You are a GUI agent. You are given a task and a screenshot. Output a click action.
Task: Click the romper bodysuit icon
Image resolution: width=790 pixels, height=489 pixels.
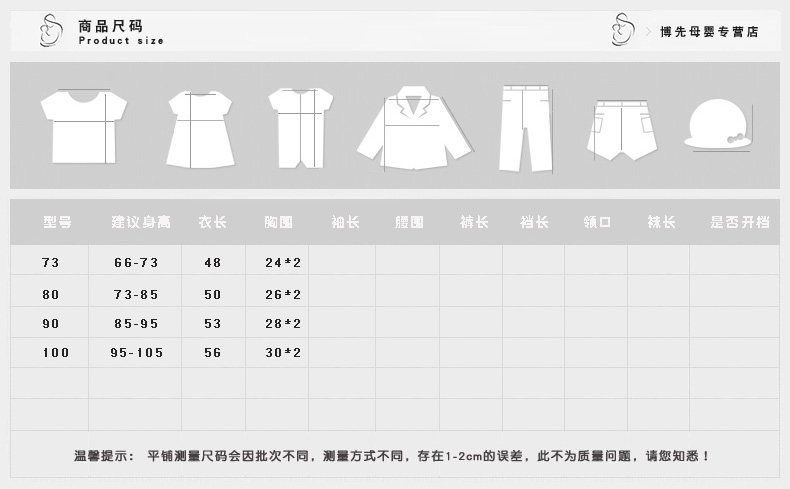pyautogui.click(x=300, y=128)
